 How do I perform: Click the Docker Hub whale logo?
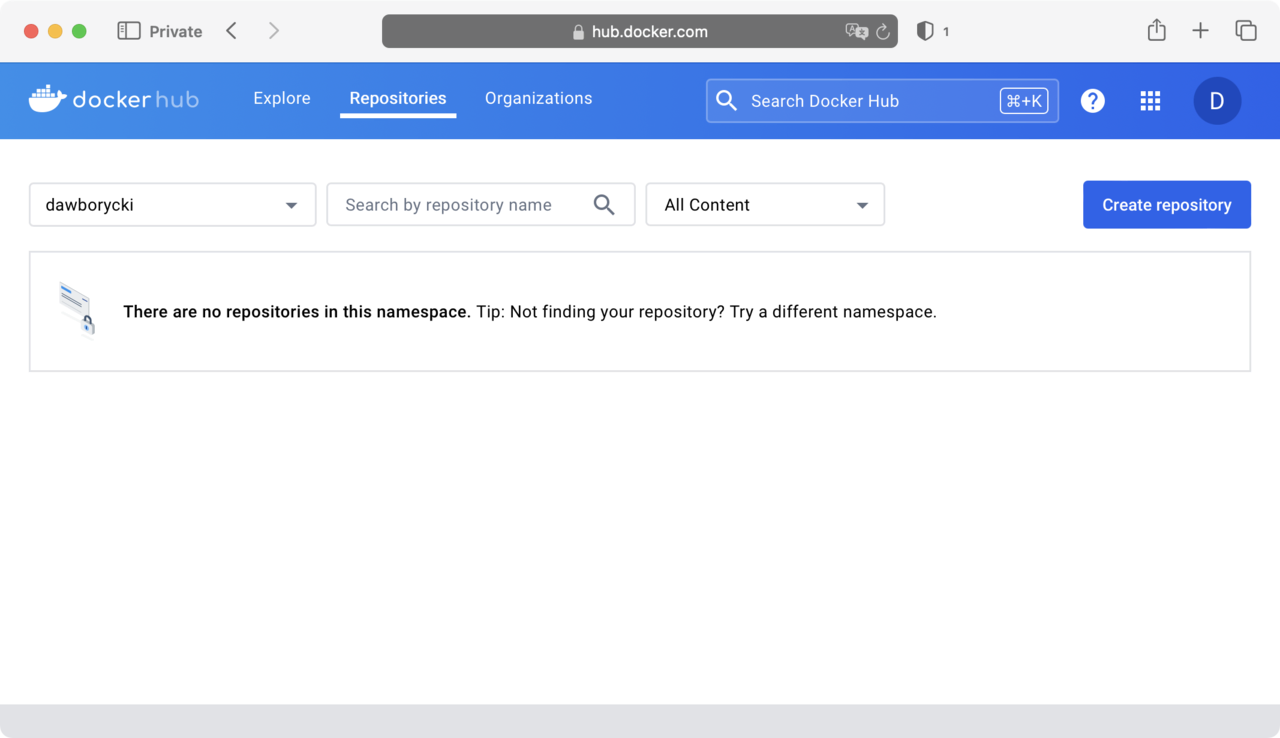pyautogui.click(x=47, y=99)
